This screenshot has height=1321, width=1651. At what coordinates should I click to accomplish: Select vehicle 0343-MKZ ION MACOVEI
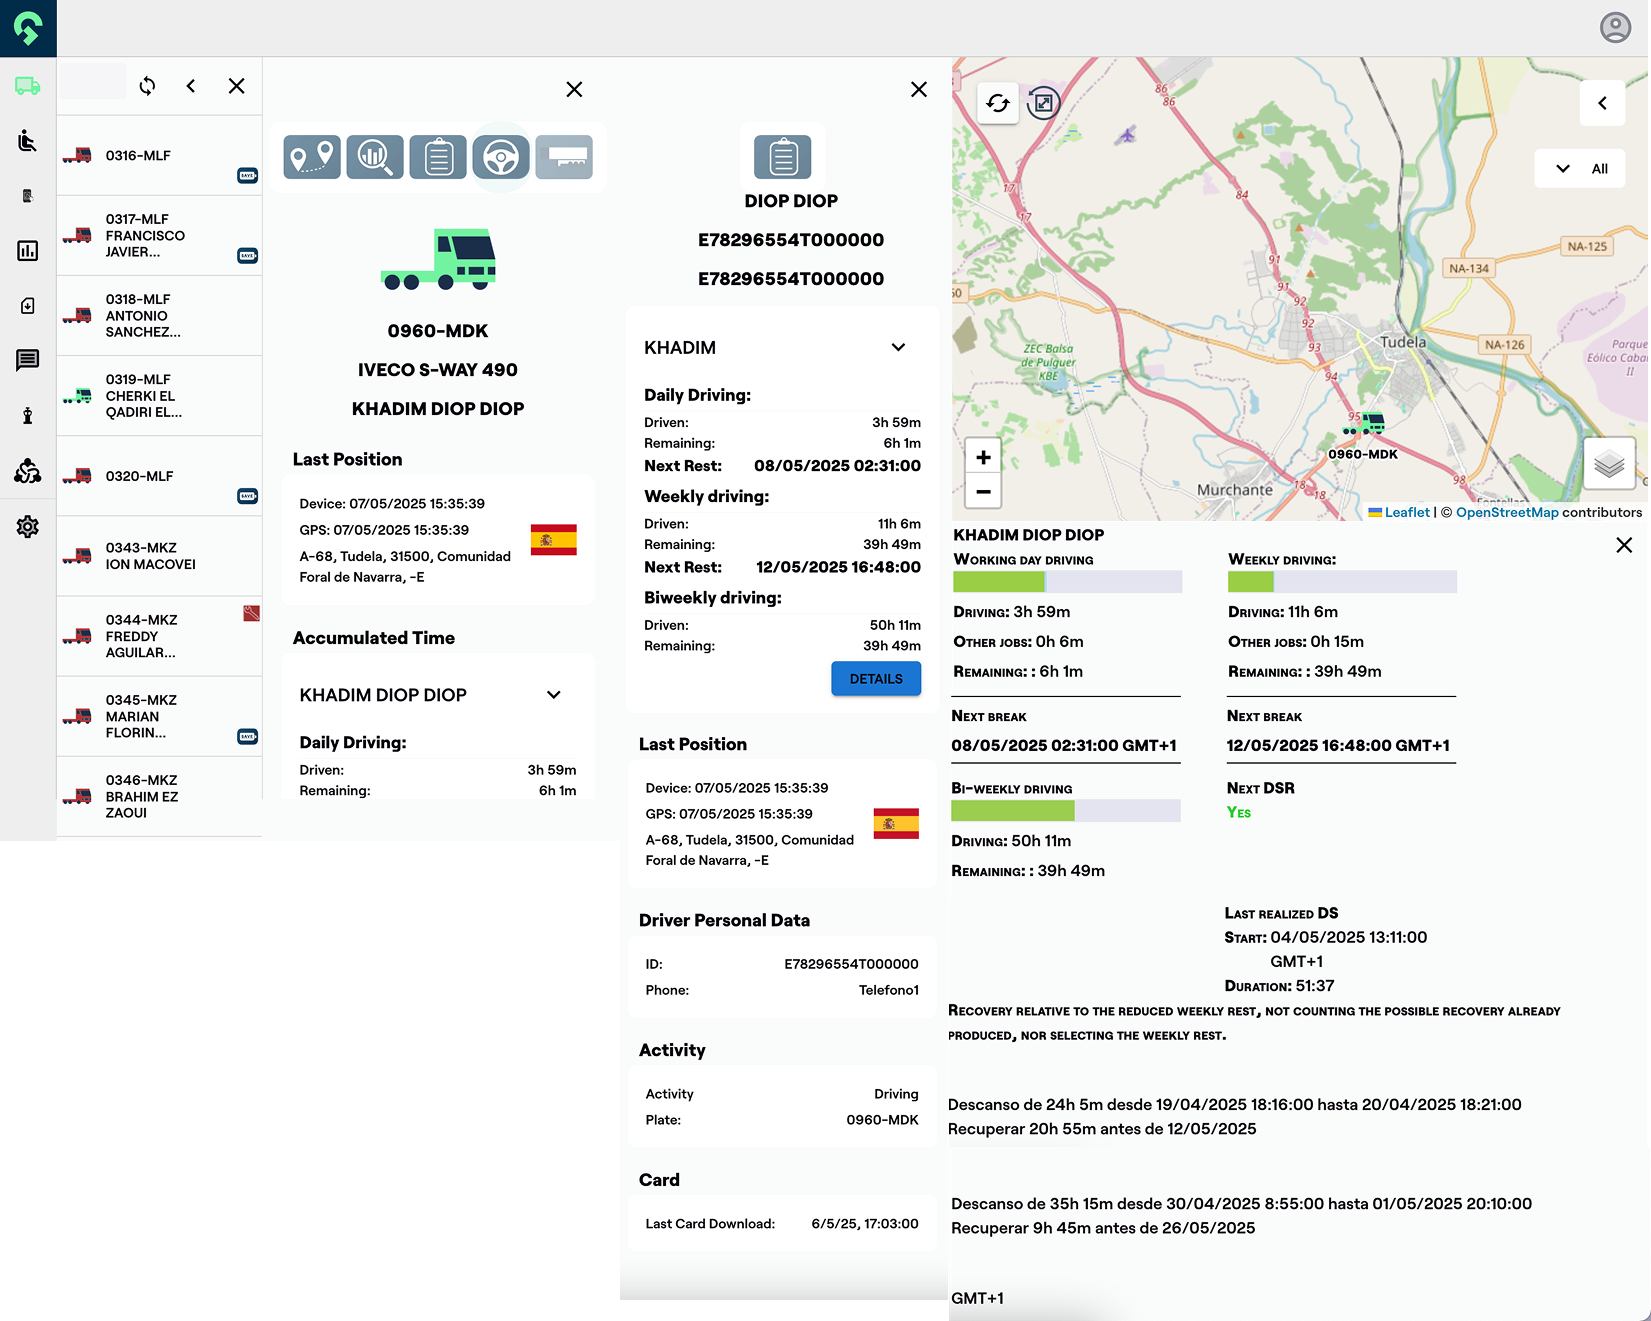[160, 556]
